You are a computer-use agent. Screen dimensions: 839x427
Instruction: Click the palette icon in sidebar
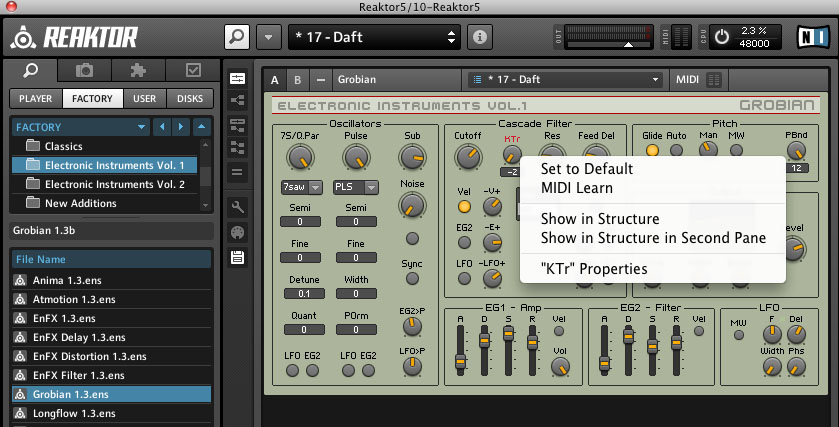point(238,232)
